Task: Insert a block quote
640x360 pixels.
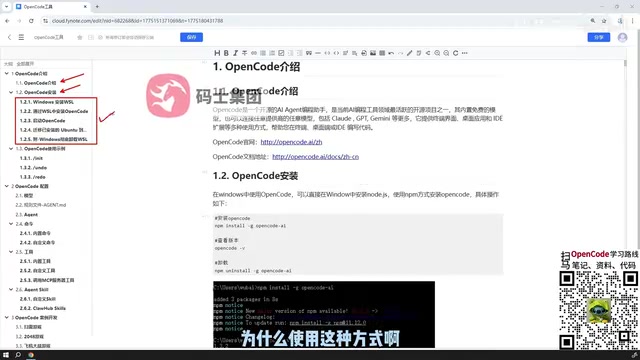Action: coord(309,53)
